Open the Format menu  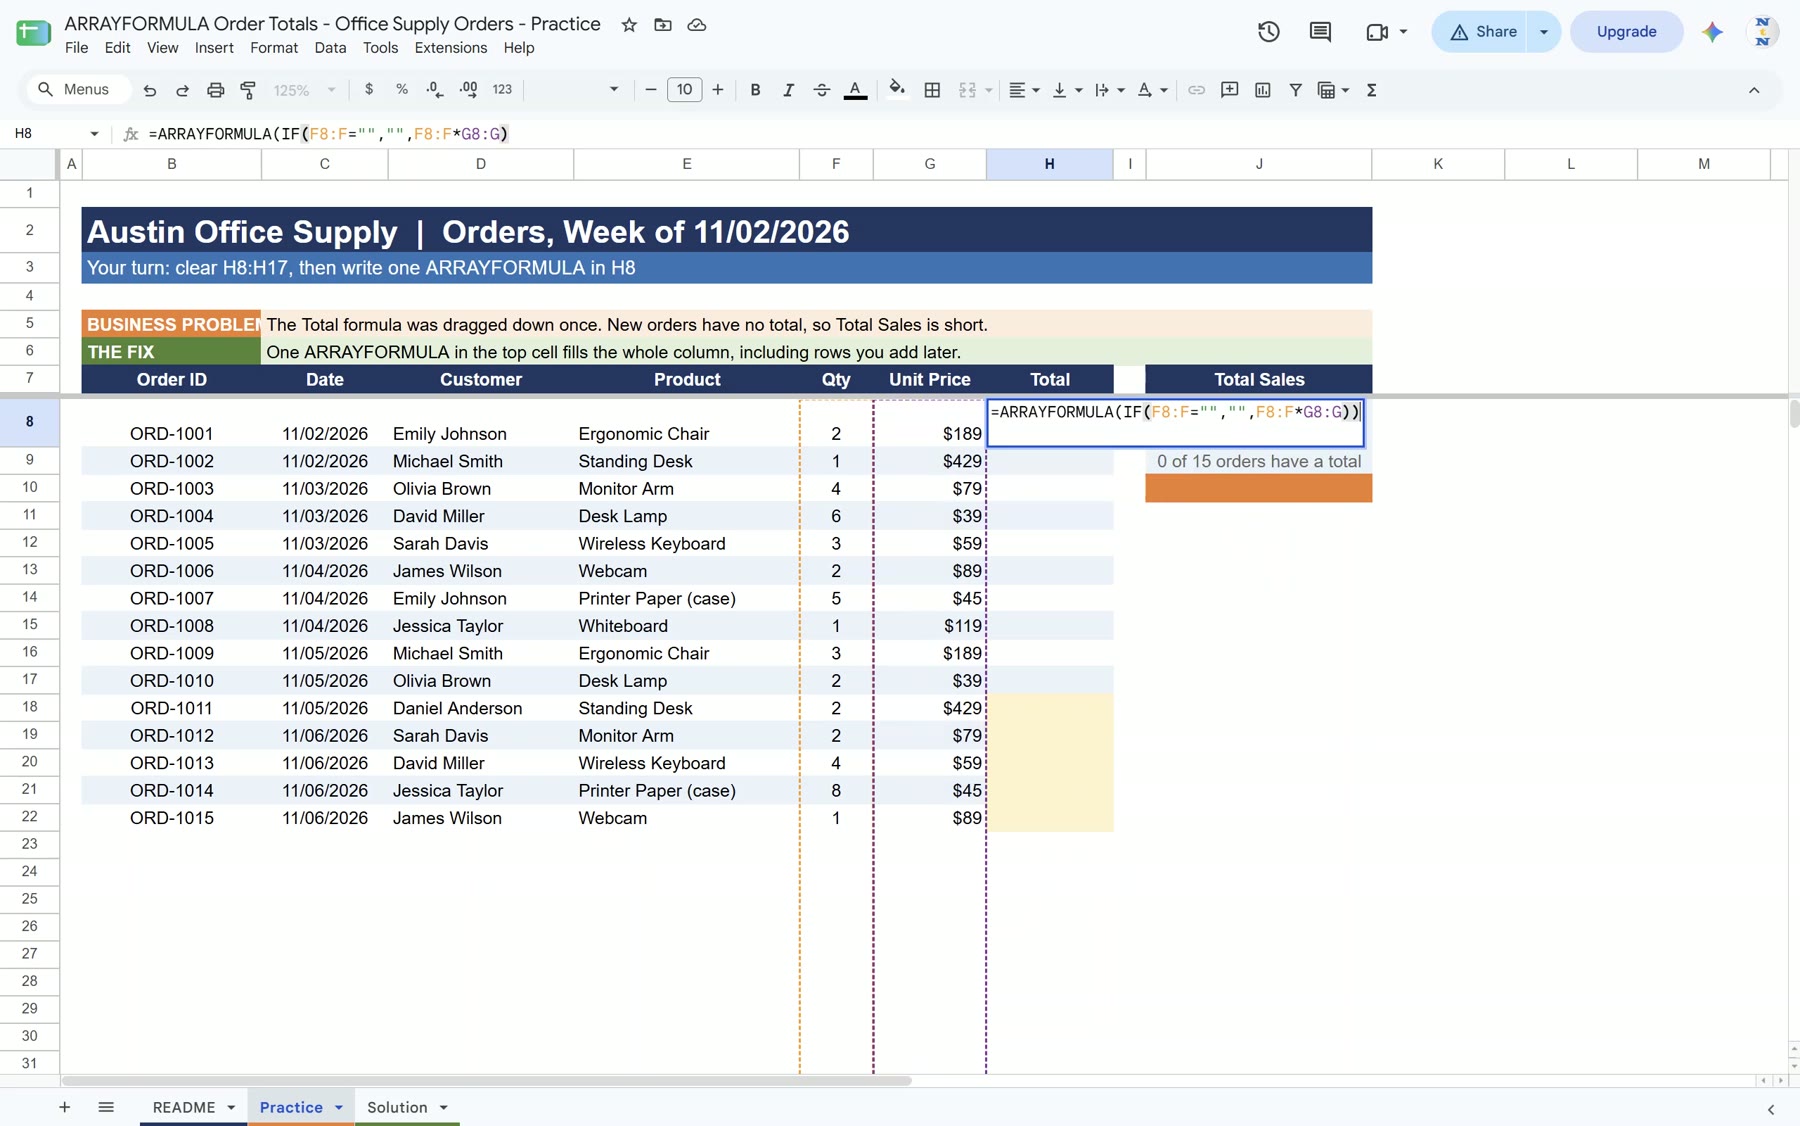(274, 48)
